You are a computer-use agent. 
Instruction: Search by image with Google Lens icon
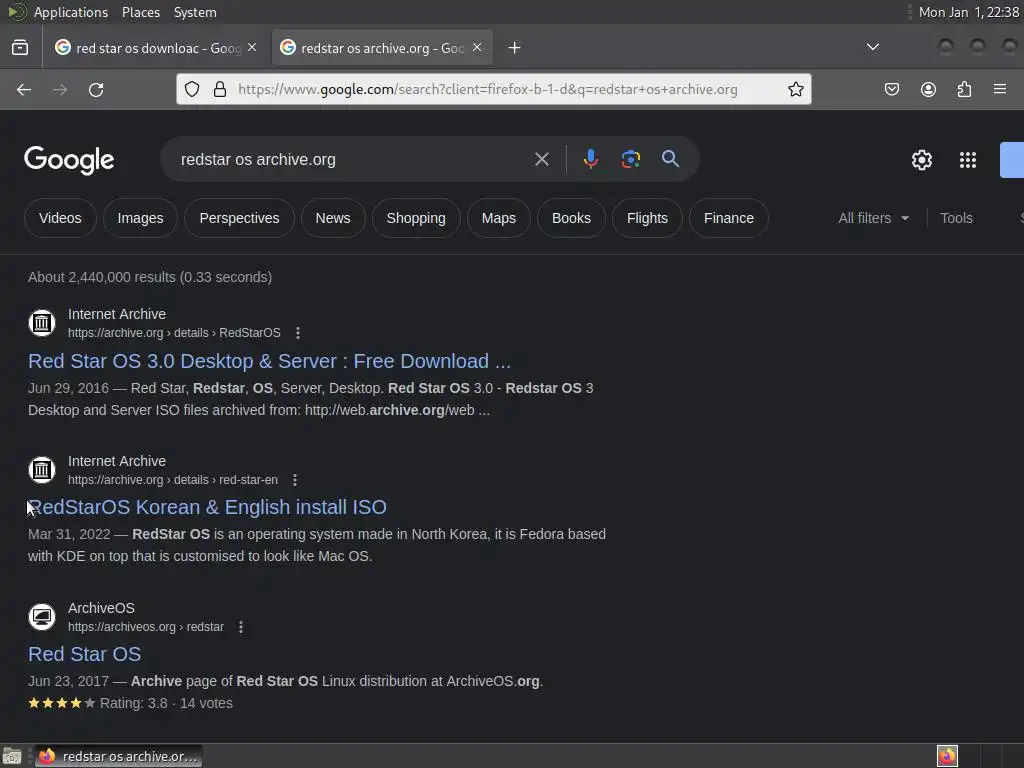tap(630, 159)
